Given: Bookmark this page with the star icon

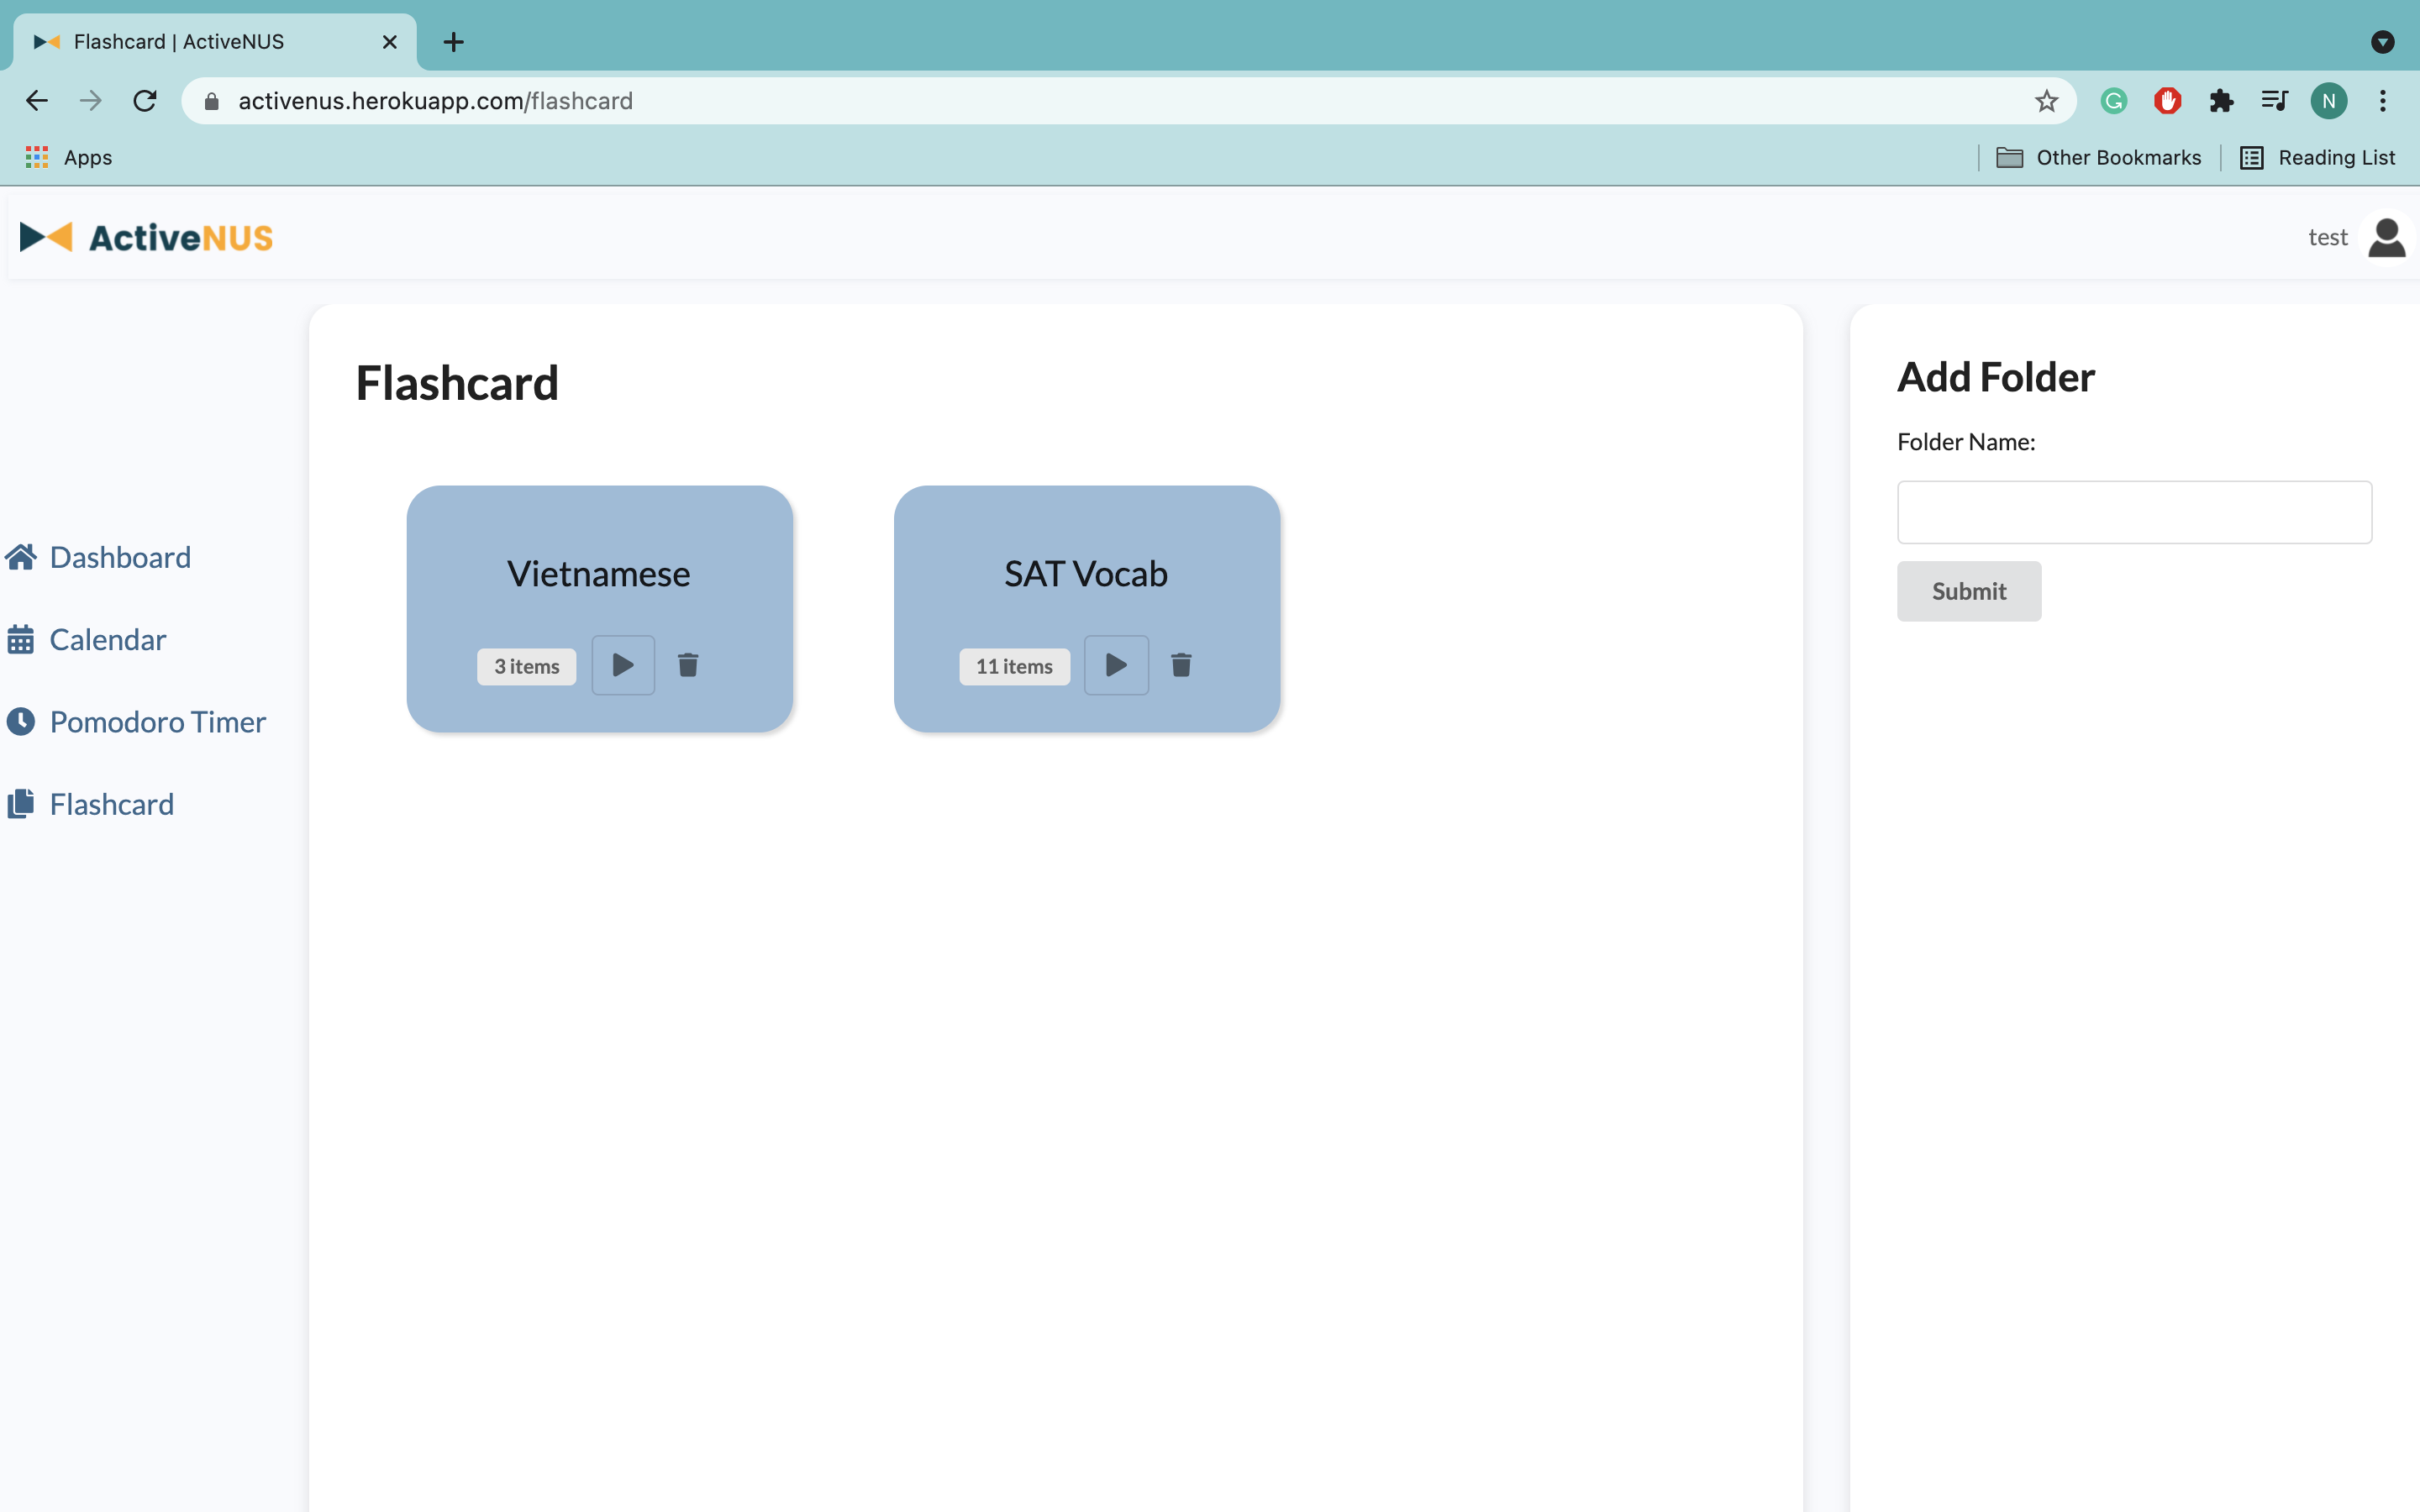Looking at the screenshot, I should (x=2046, y=101).
